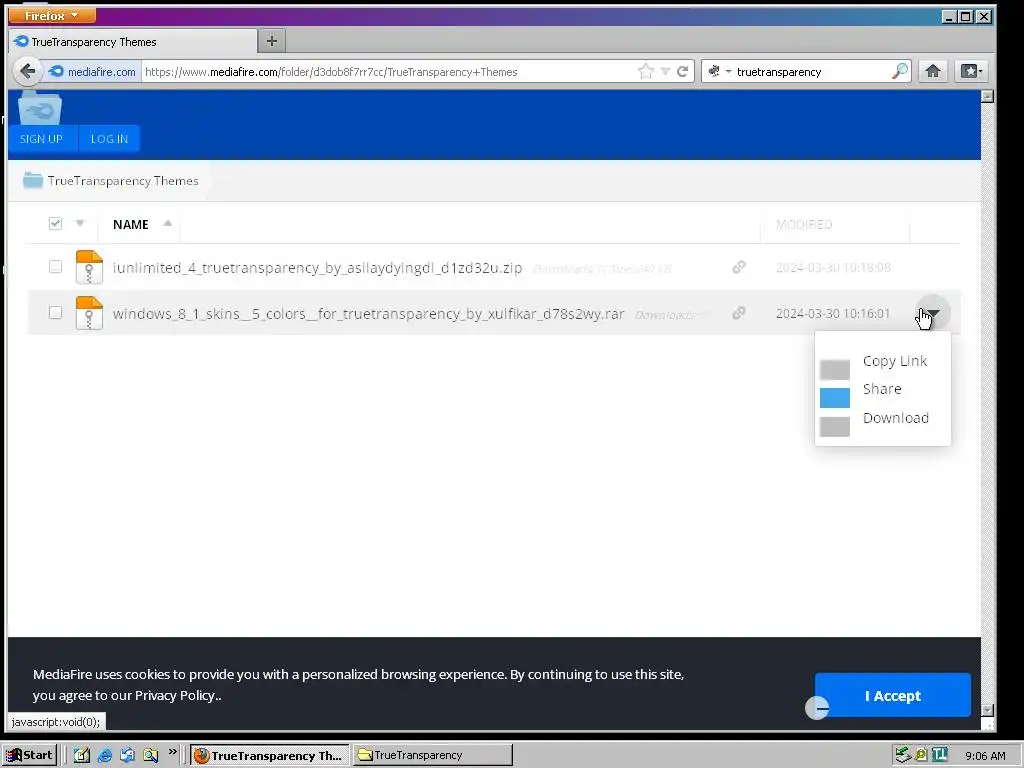Click the search magnifier icon

click(900, 71)
